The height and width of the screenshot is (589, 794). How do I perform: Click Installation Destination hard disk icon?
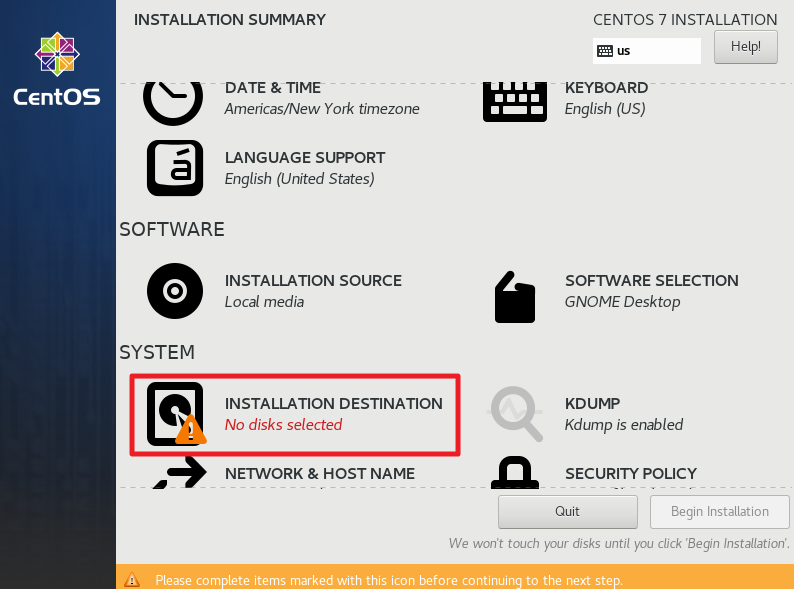coord(176,414)
